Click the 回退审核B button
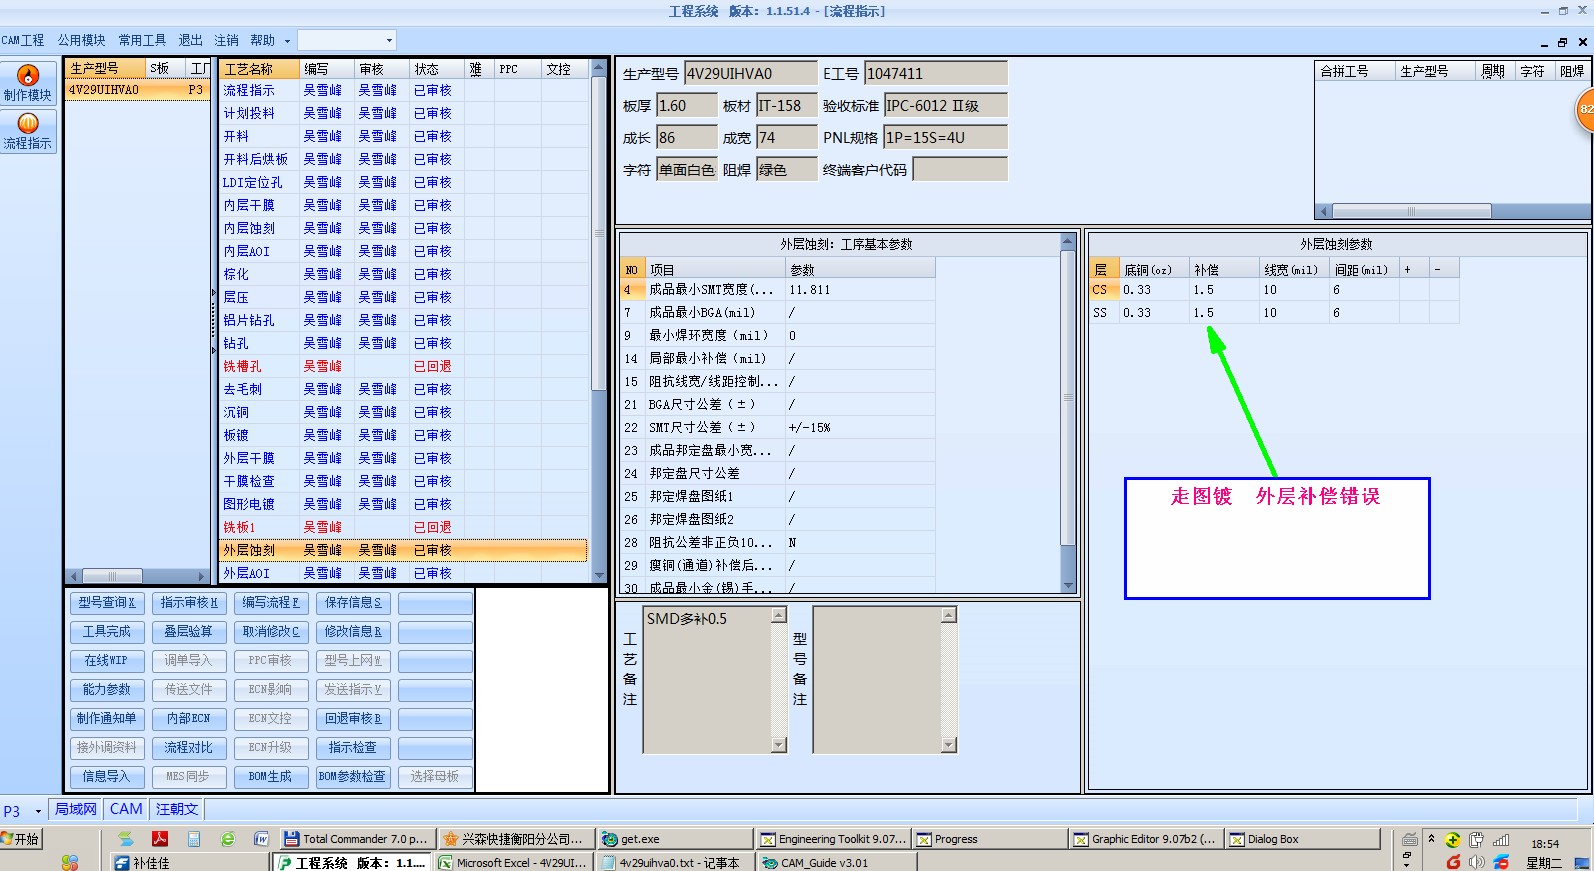The width and height of the screenshot is (1594, 871). coord(353,719)
